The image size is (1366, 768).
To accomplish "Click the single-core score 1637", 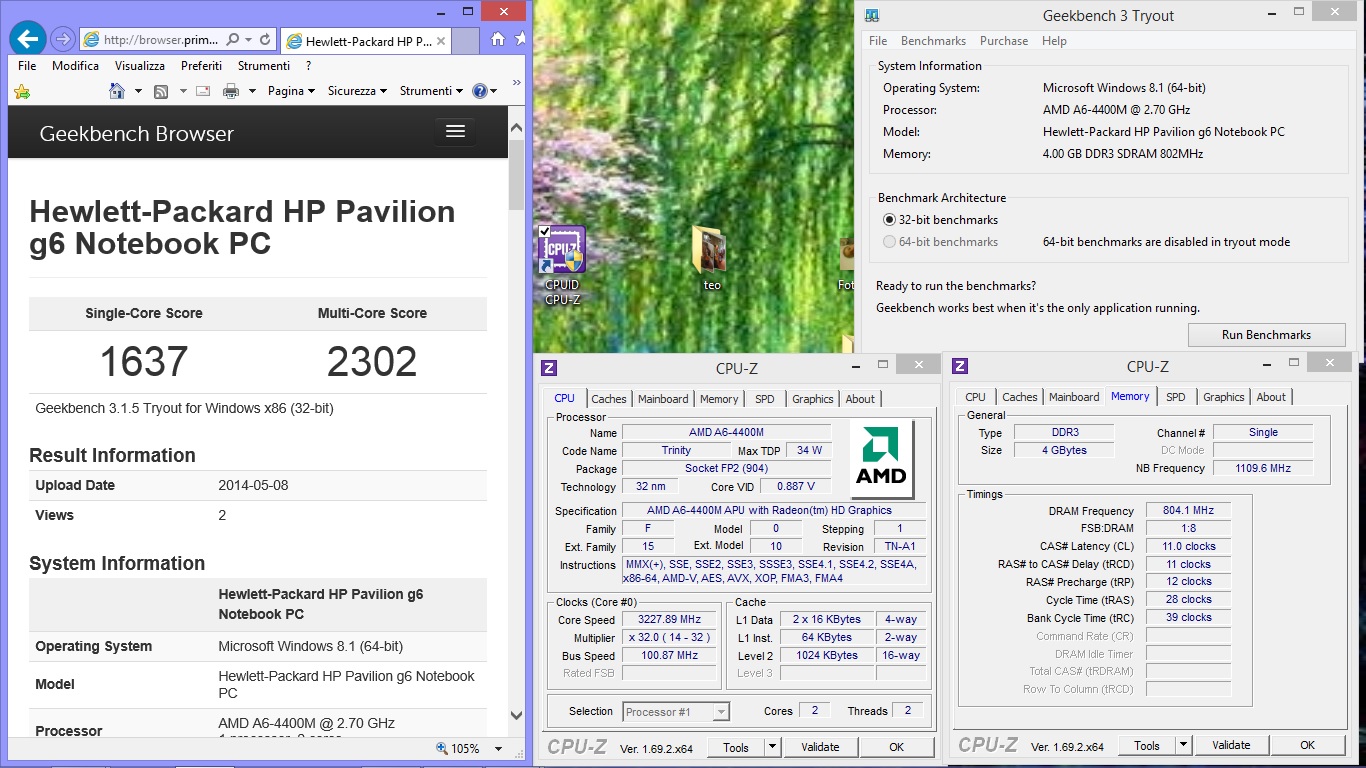I will pos(144,361).
